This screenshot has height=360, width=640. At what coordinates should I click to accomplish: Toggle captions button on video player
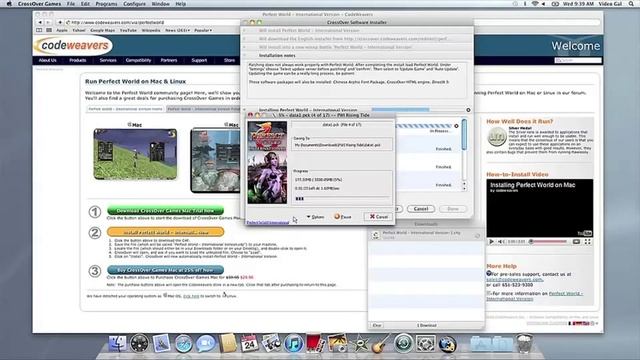point(576,242)
